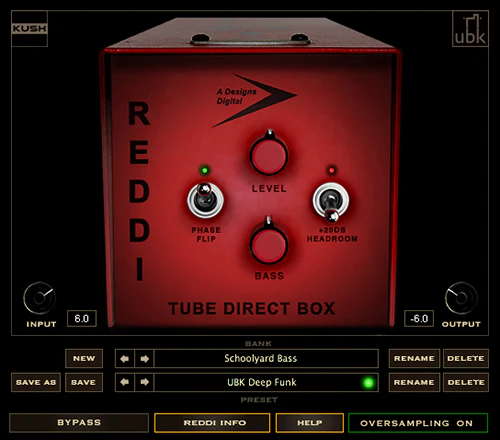Click the Input value field showing 6.0
Screen dimensions: 500x440
(82, 319)
